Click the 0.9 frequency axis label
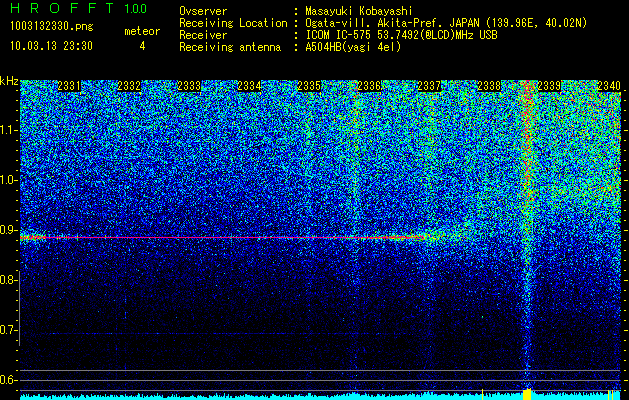Image resolution: width=629 pixels, height=400 pixels. pyautogui.click(x=8, y=230)
